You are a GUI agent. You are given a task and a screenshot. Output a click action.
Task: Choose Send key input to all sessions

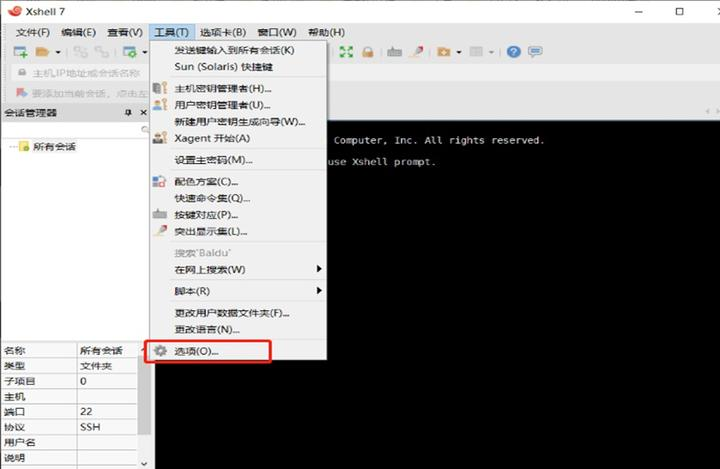pyautogui.click(x=238, y=50)
